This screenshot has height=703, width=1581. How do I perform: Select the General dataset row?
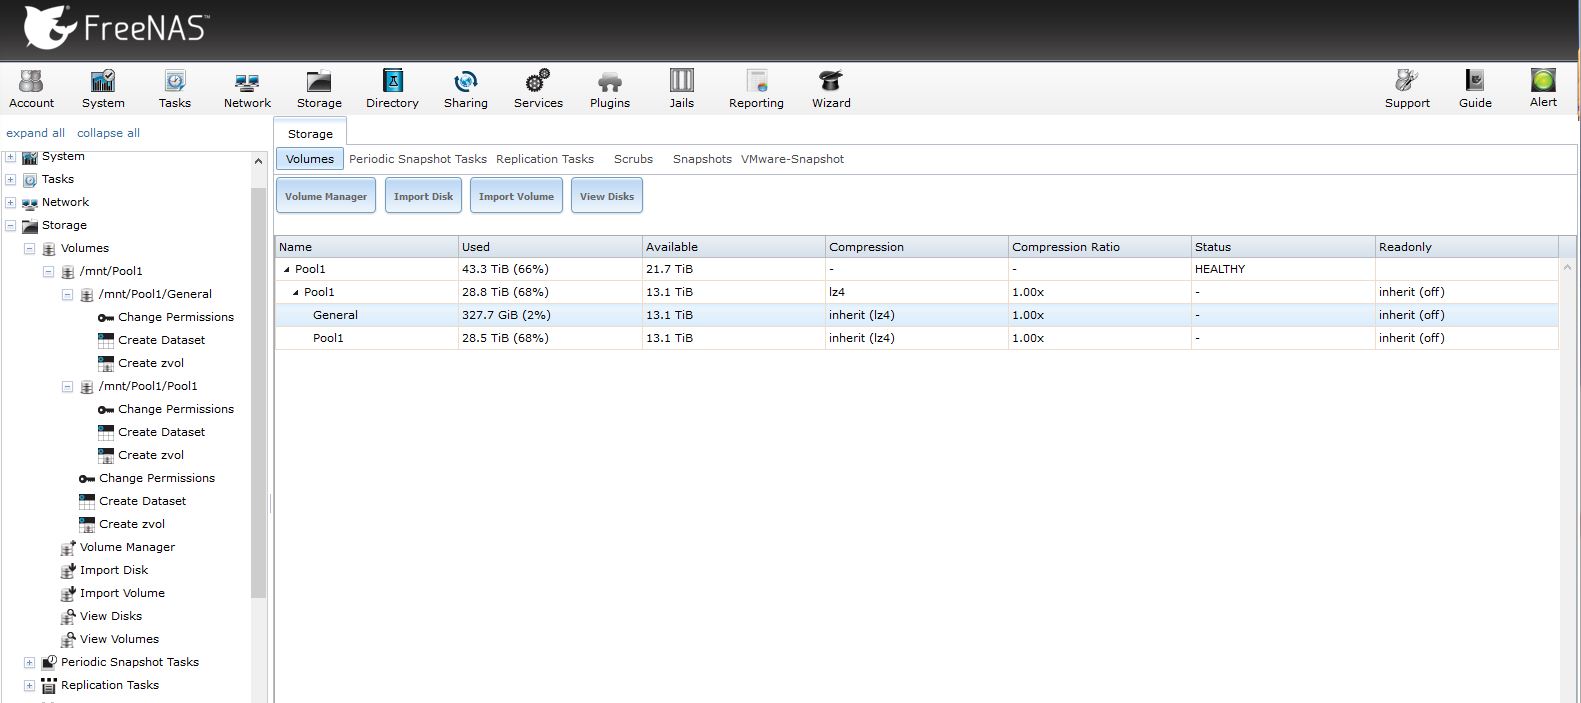(x=917, y=315)
